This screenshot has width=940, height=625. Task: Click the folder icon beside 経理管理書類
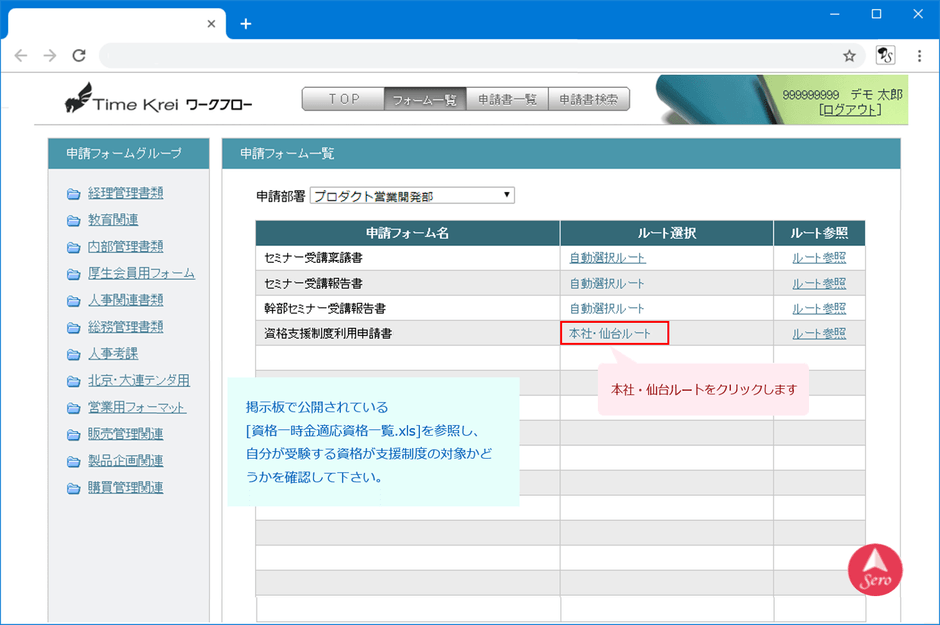click(x=73, y=194)
